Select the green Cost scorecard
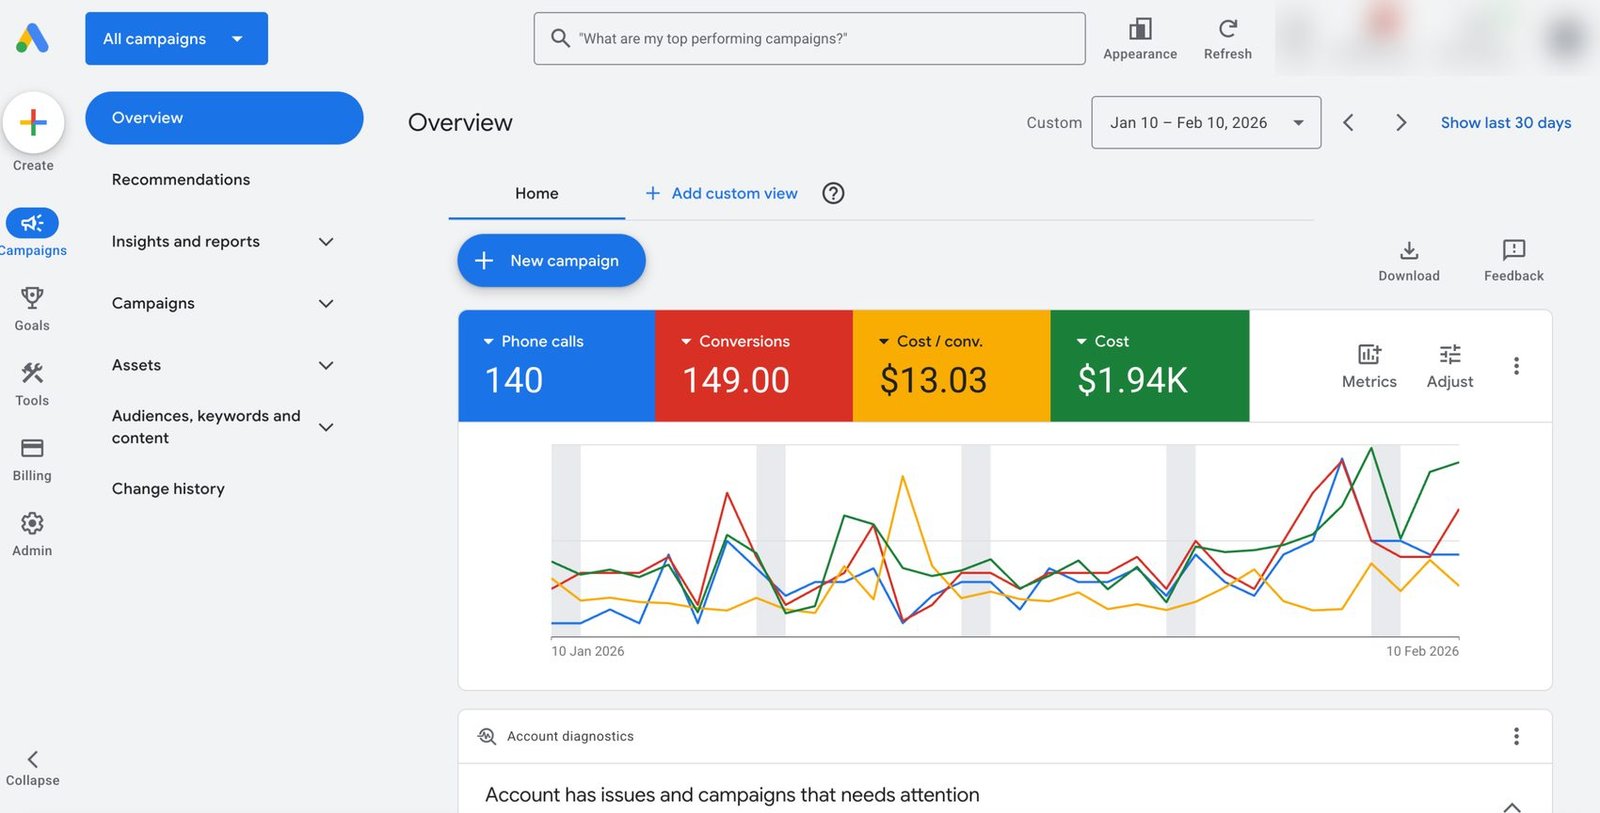1600x813 pixels. click(1150, 366)
